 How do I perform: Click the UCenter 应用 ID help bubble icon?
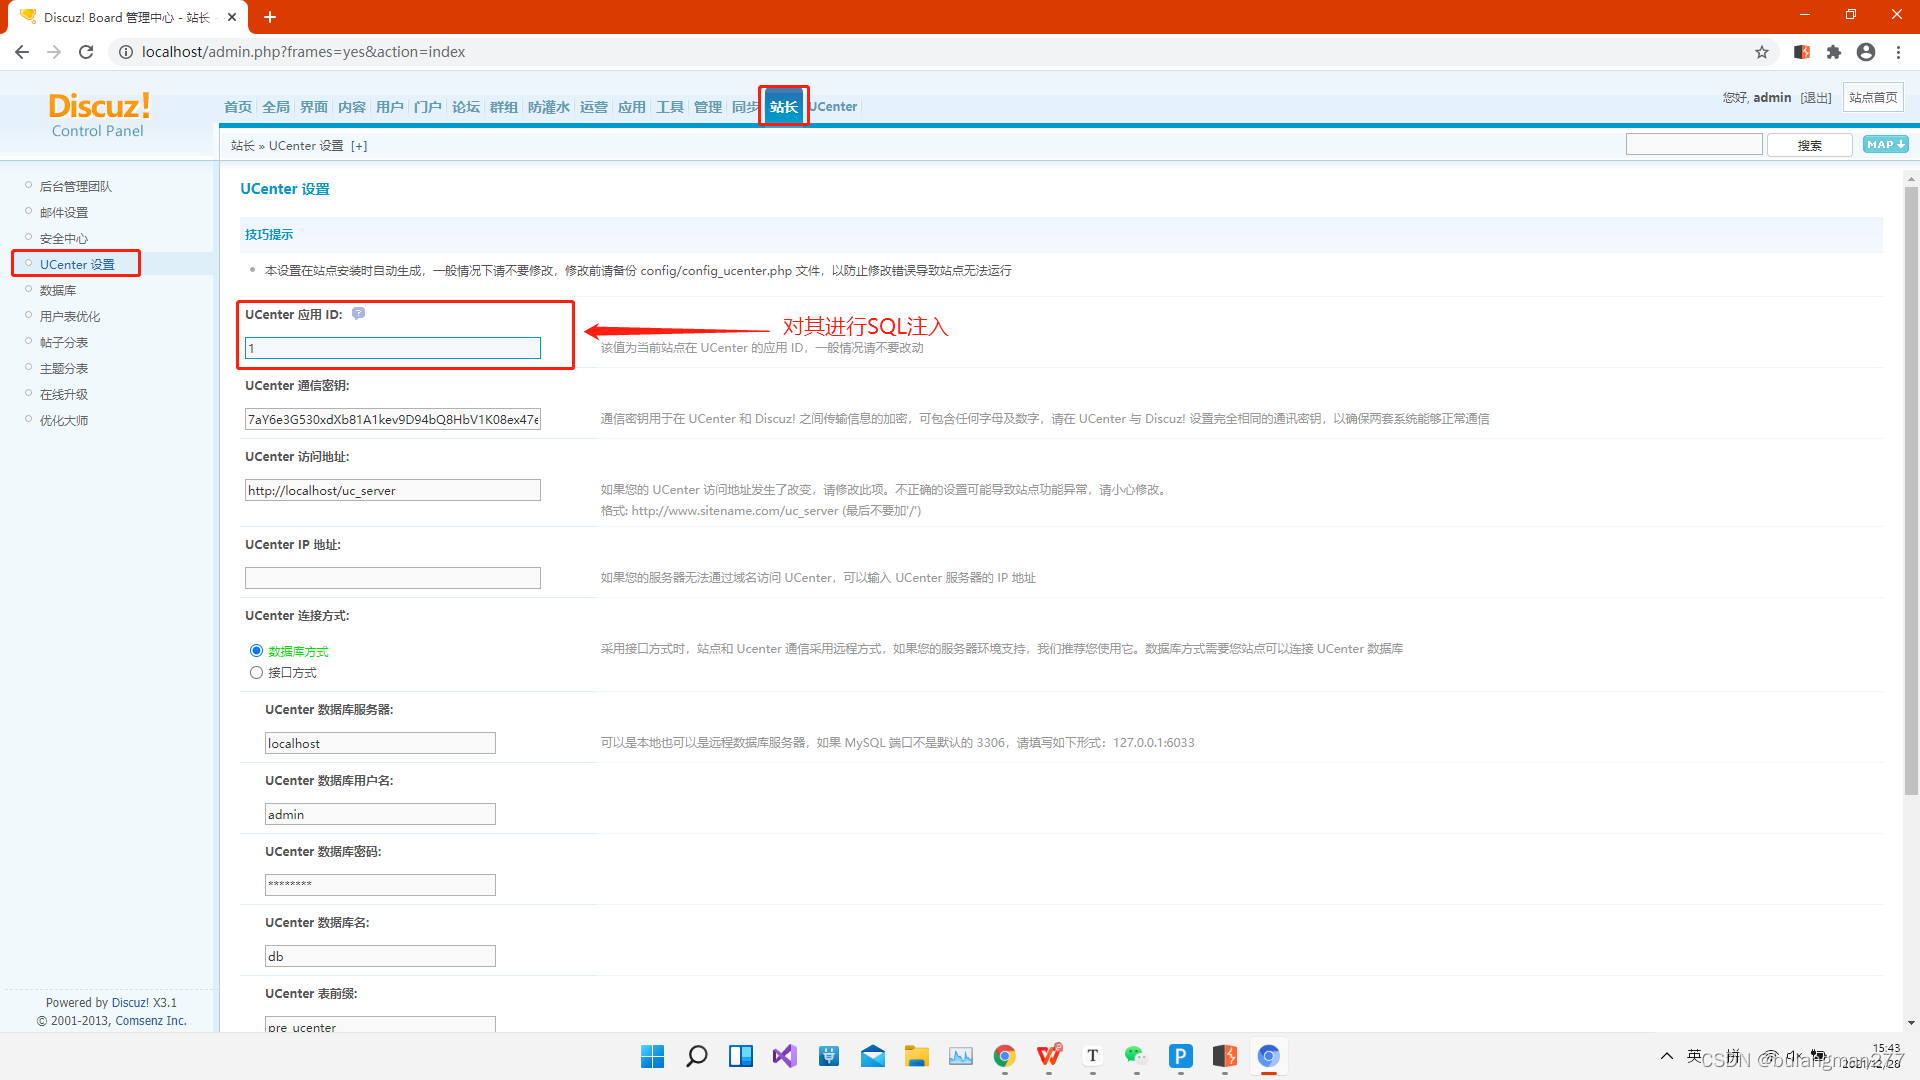click(358, 314)
